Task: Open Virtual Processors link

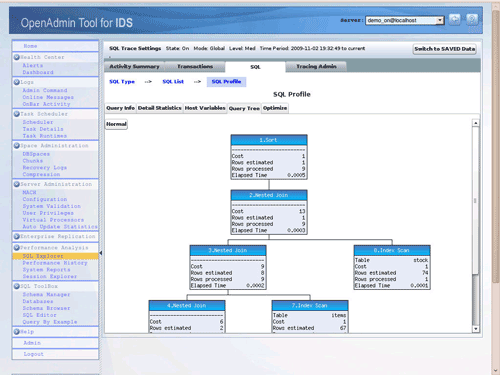Action: [x=53, y=220]
